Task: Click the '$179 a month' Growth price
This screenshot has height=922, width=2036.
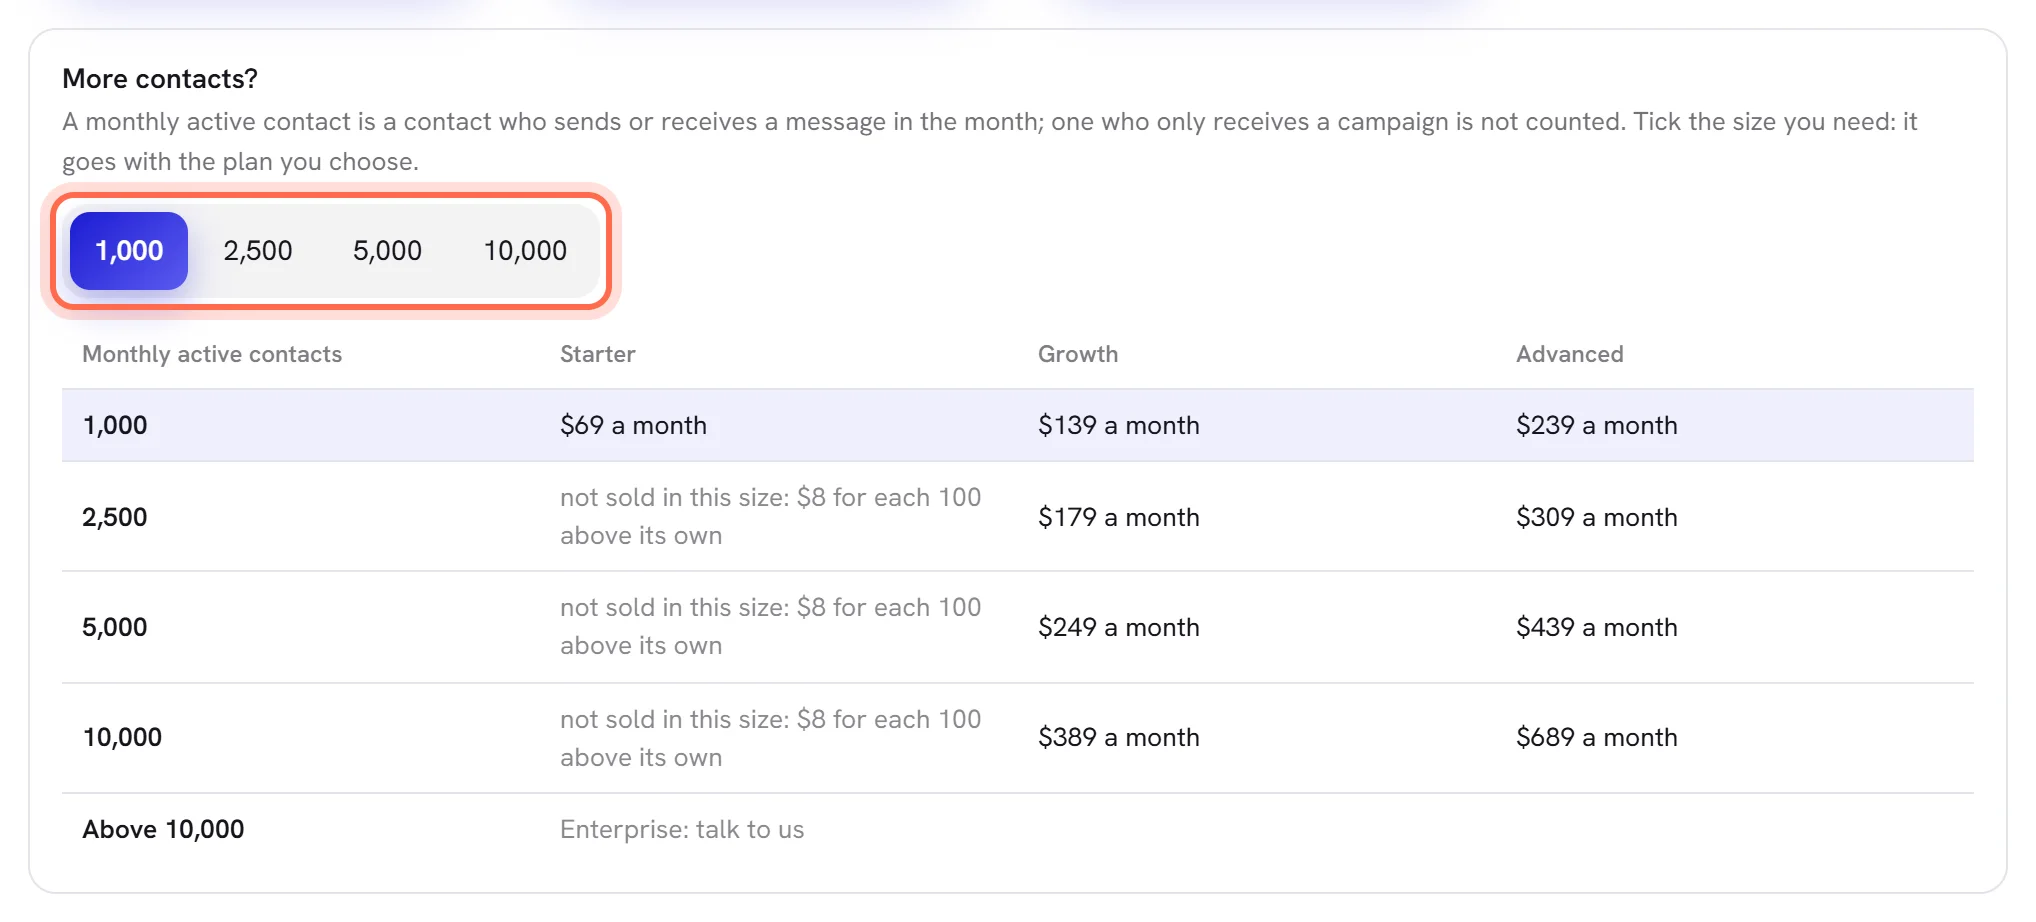Action: (x=1119, y=517)
